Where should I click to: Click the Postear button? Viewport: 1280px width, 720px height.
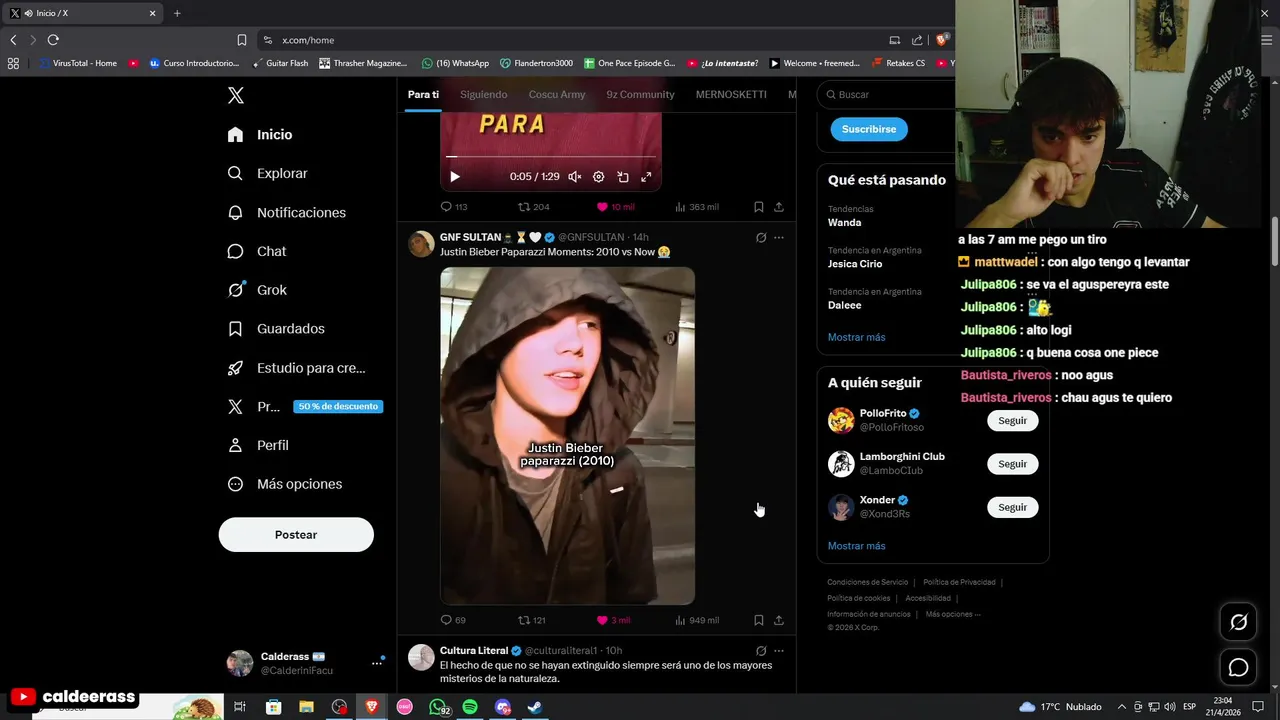[x=296, y=535]
